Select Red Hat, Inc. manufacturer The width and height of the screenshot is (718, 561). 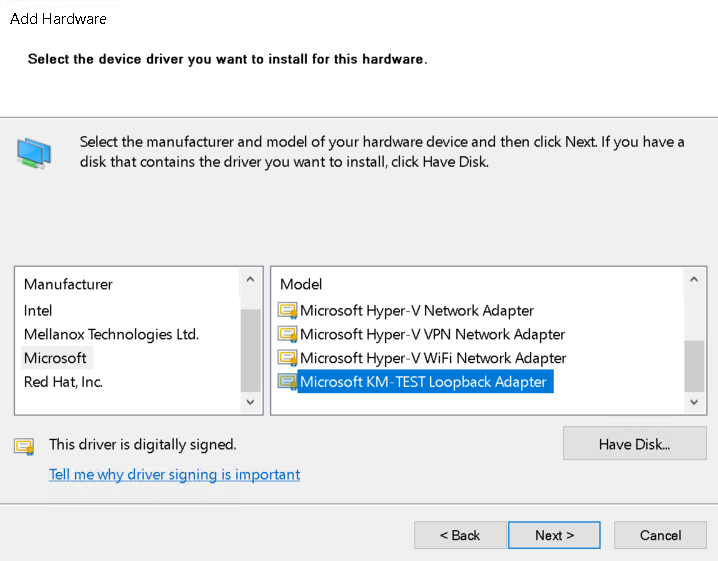click(63, 381)
